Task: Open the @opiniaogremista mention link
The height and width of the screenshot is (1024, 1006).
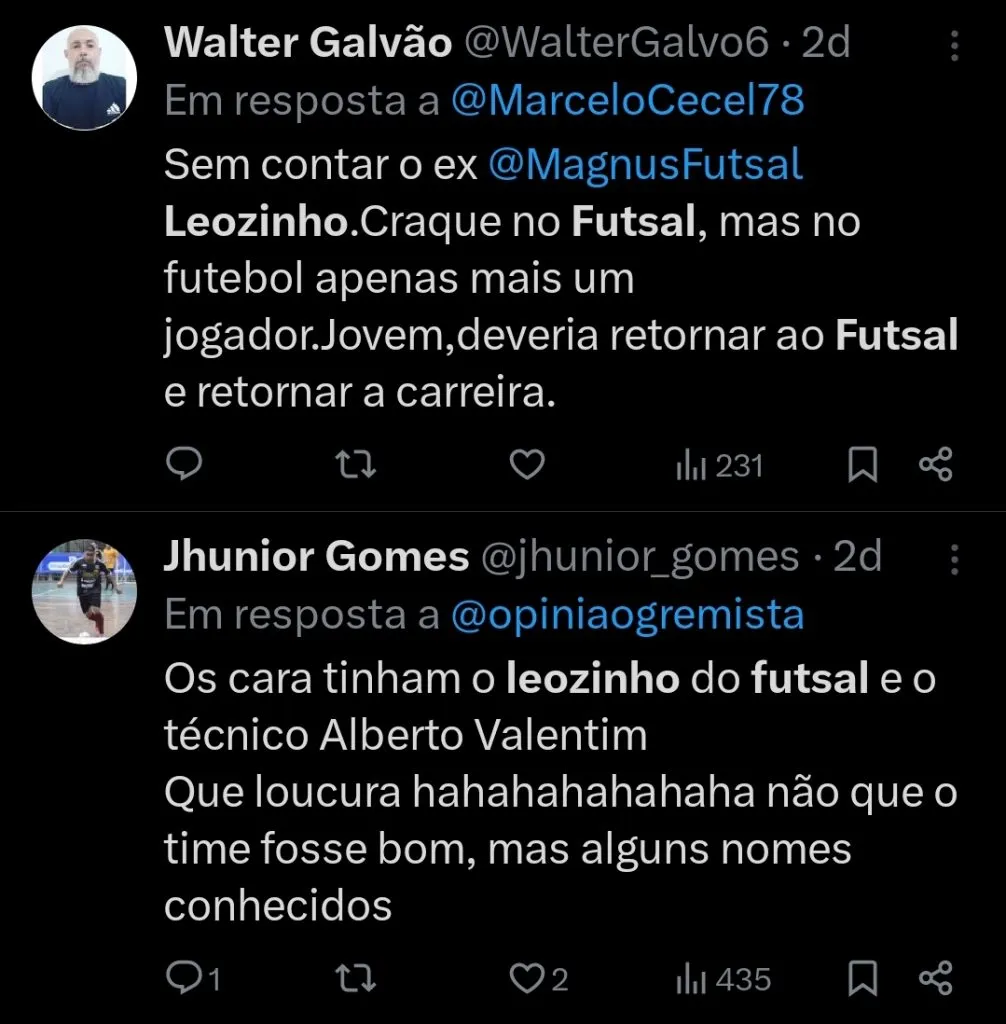Action: [627, 614]
